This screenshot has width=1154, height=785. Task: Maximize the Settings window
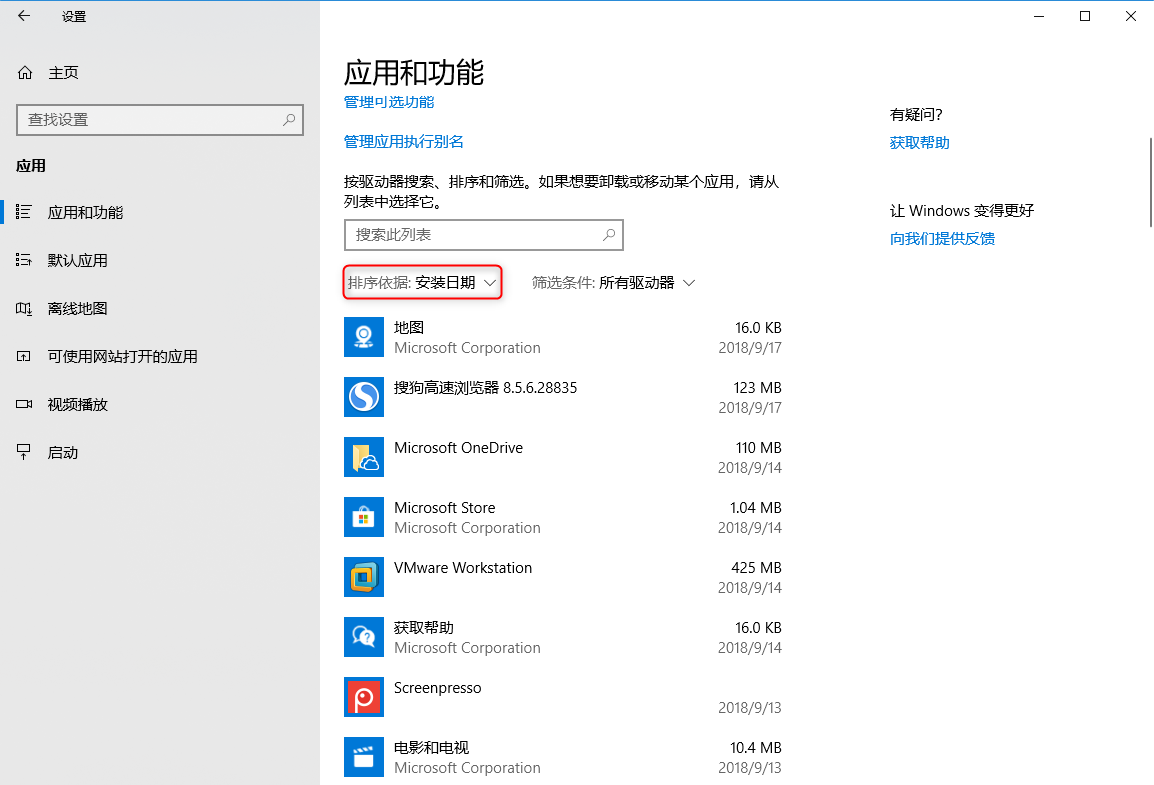click(1084, 16)
